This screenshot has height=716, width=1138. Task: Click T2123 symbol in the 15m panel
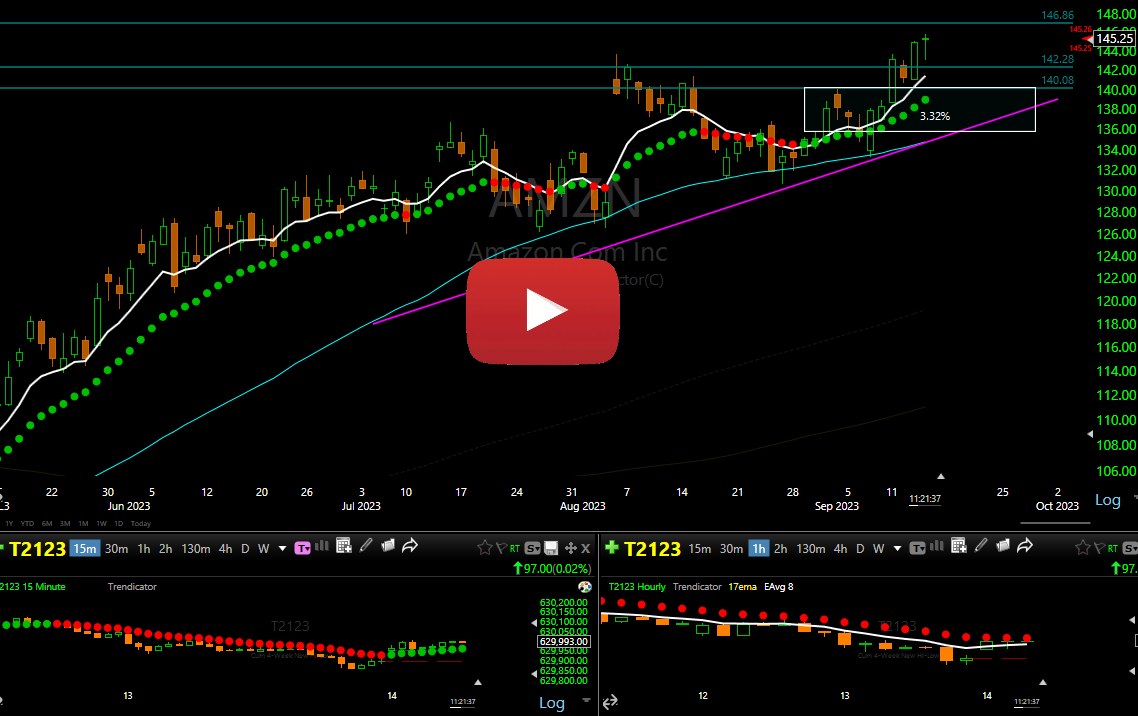(37, 549)
